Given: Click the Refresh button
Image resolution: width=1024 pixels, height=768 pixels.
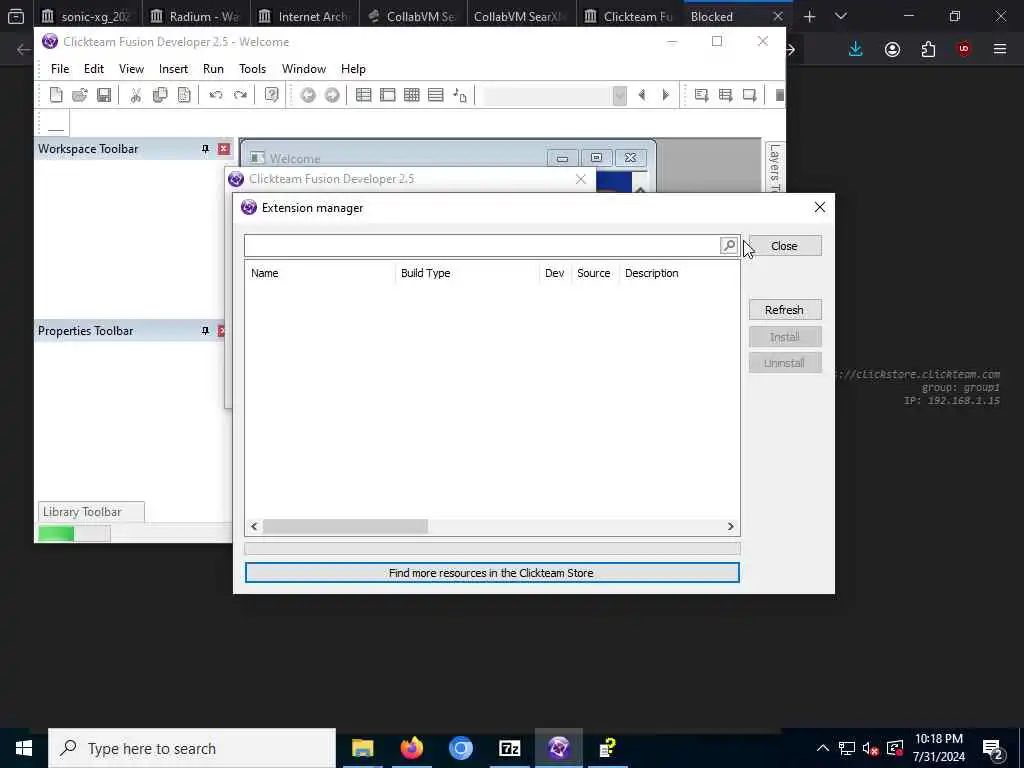Looking at the screenshot, I should (x=785, y=310).
